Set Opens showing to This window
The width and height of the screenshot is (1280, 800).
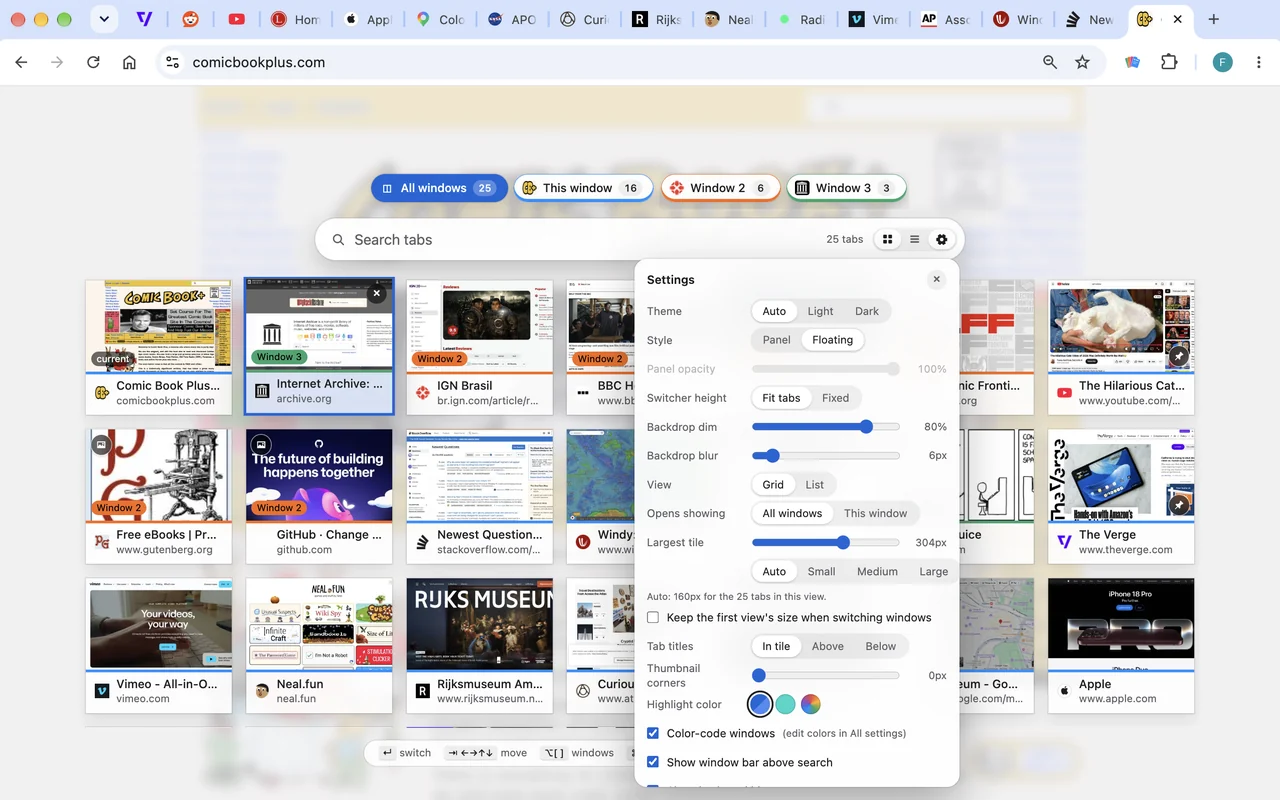pos(875,513)
